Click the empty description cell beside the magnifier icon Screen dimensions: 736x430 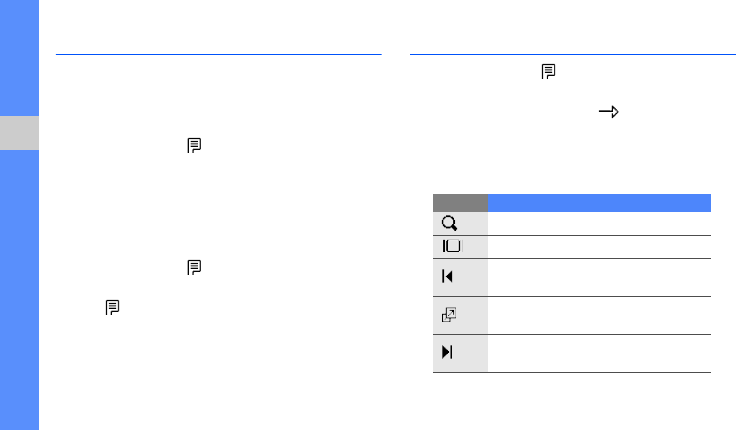599,223
